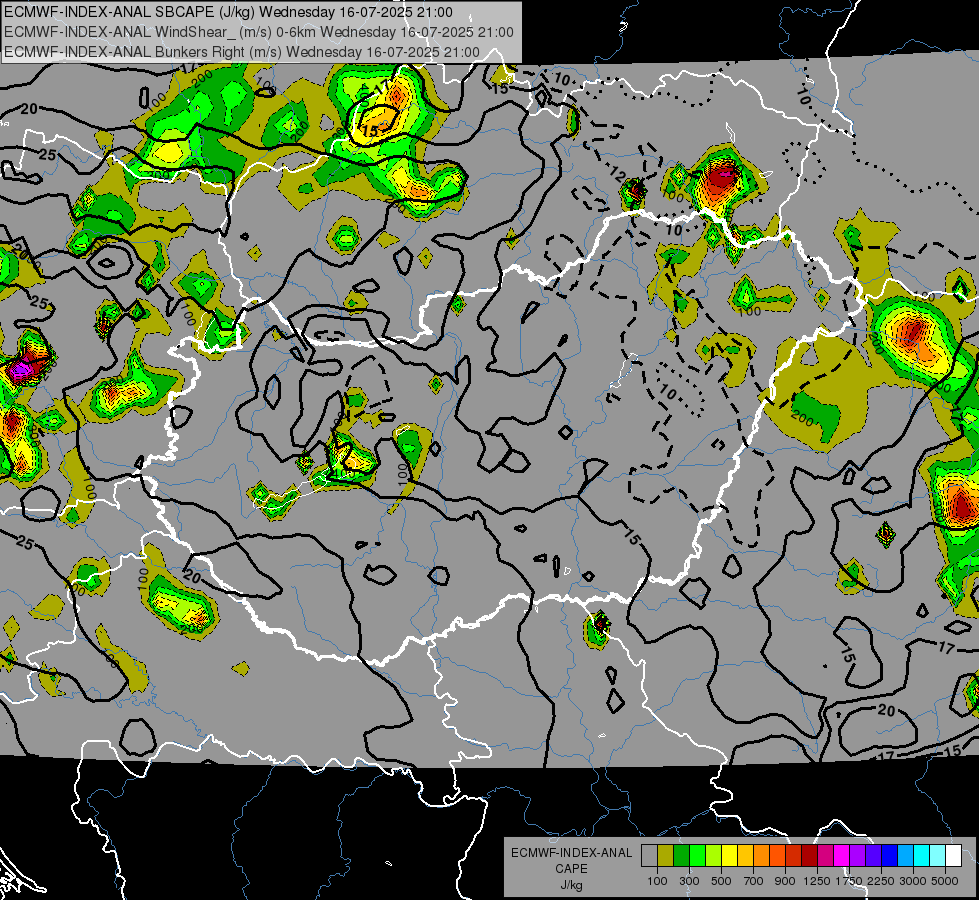Click the J/kg unit label
Viewport: 979px width, 900px height.
[571, 885]
